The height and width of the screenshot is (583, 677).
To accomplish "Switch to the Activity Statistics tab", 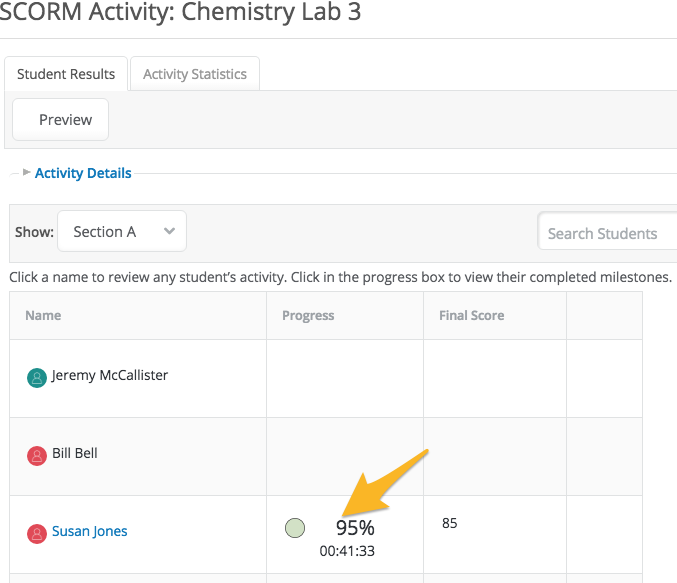I will click(x=195, y=74).
